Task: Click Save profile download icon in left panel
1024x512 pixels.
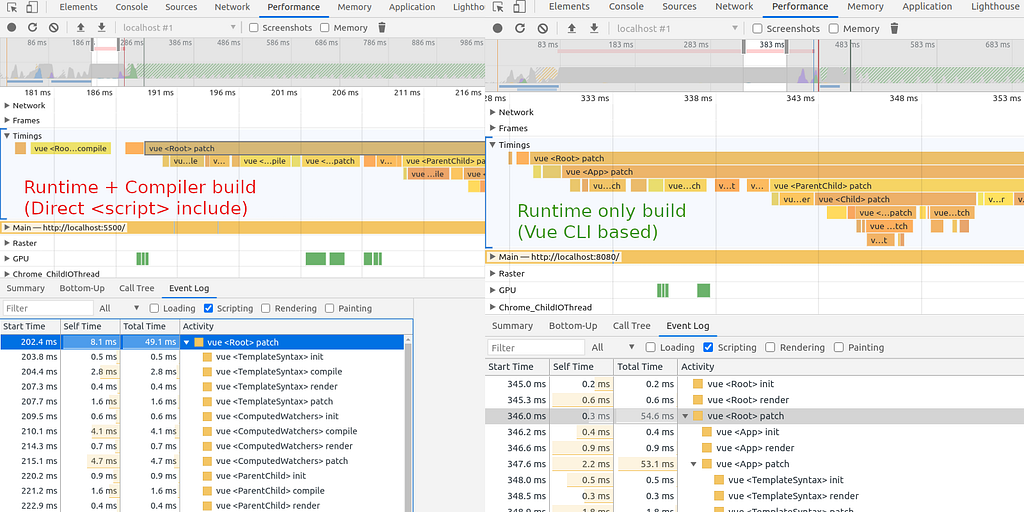Action: (102, 27)
